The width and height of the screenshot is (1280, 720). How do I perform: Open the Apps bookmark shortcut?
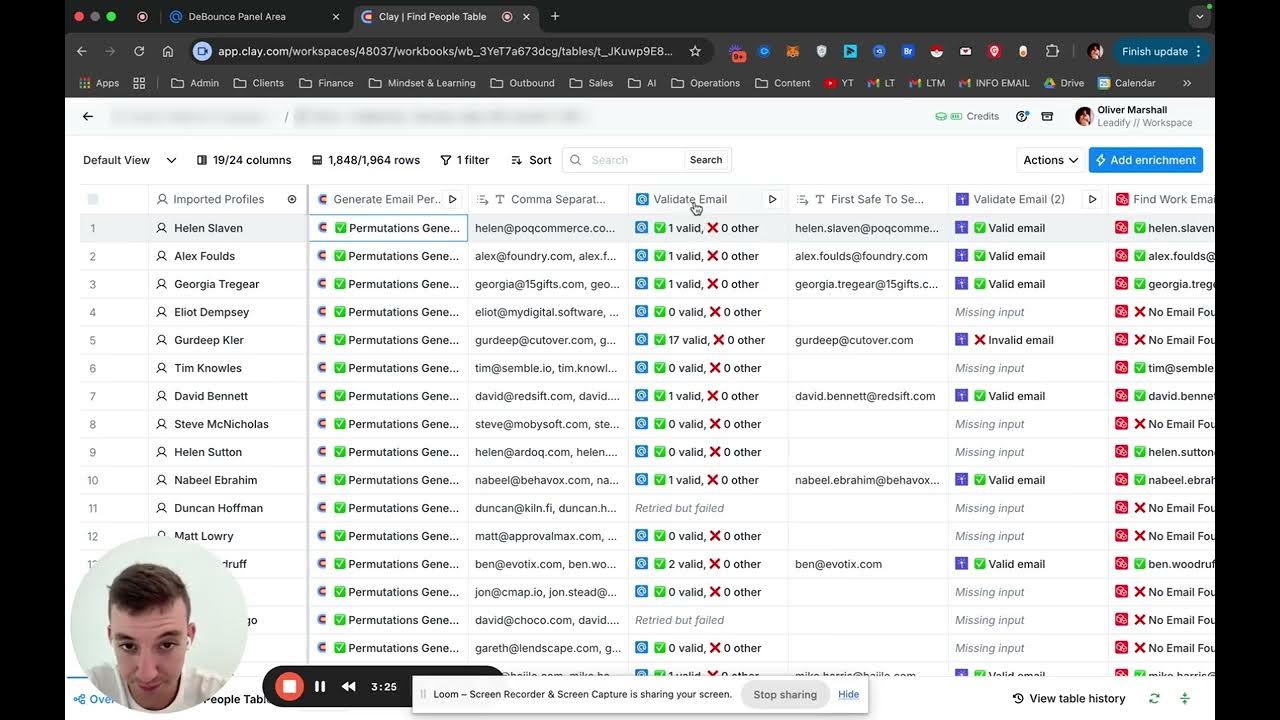pyautogui.click(x=99, y=83)
